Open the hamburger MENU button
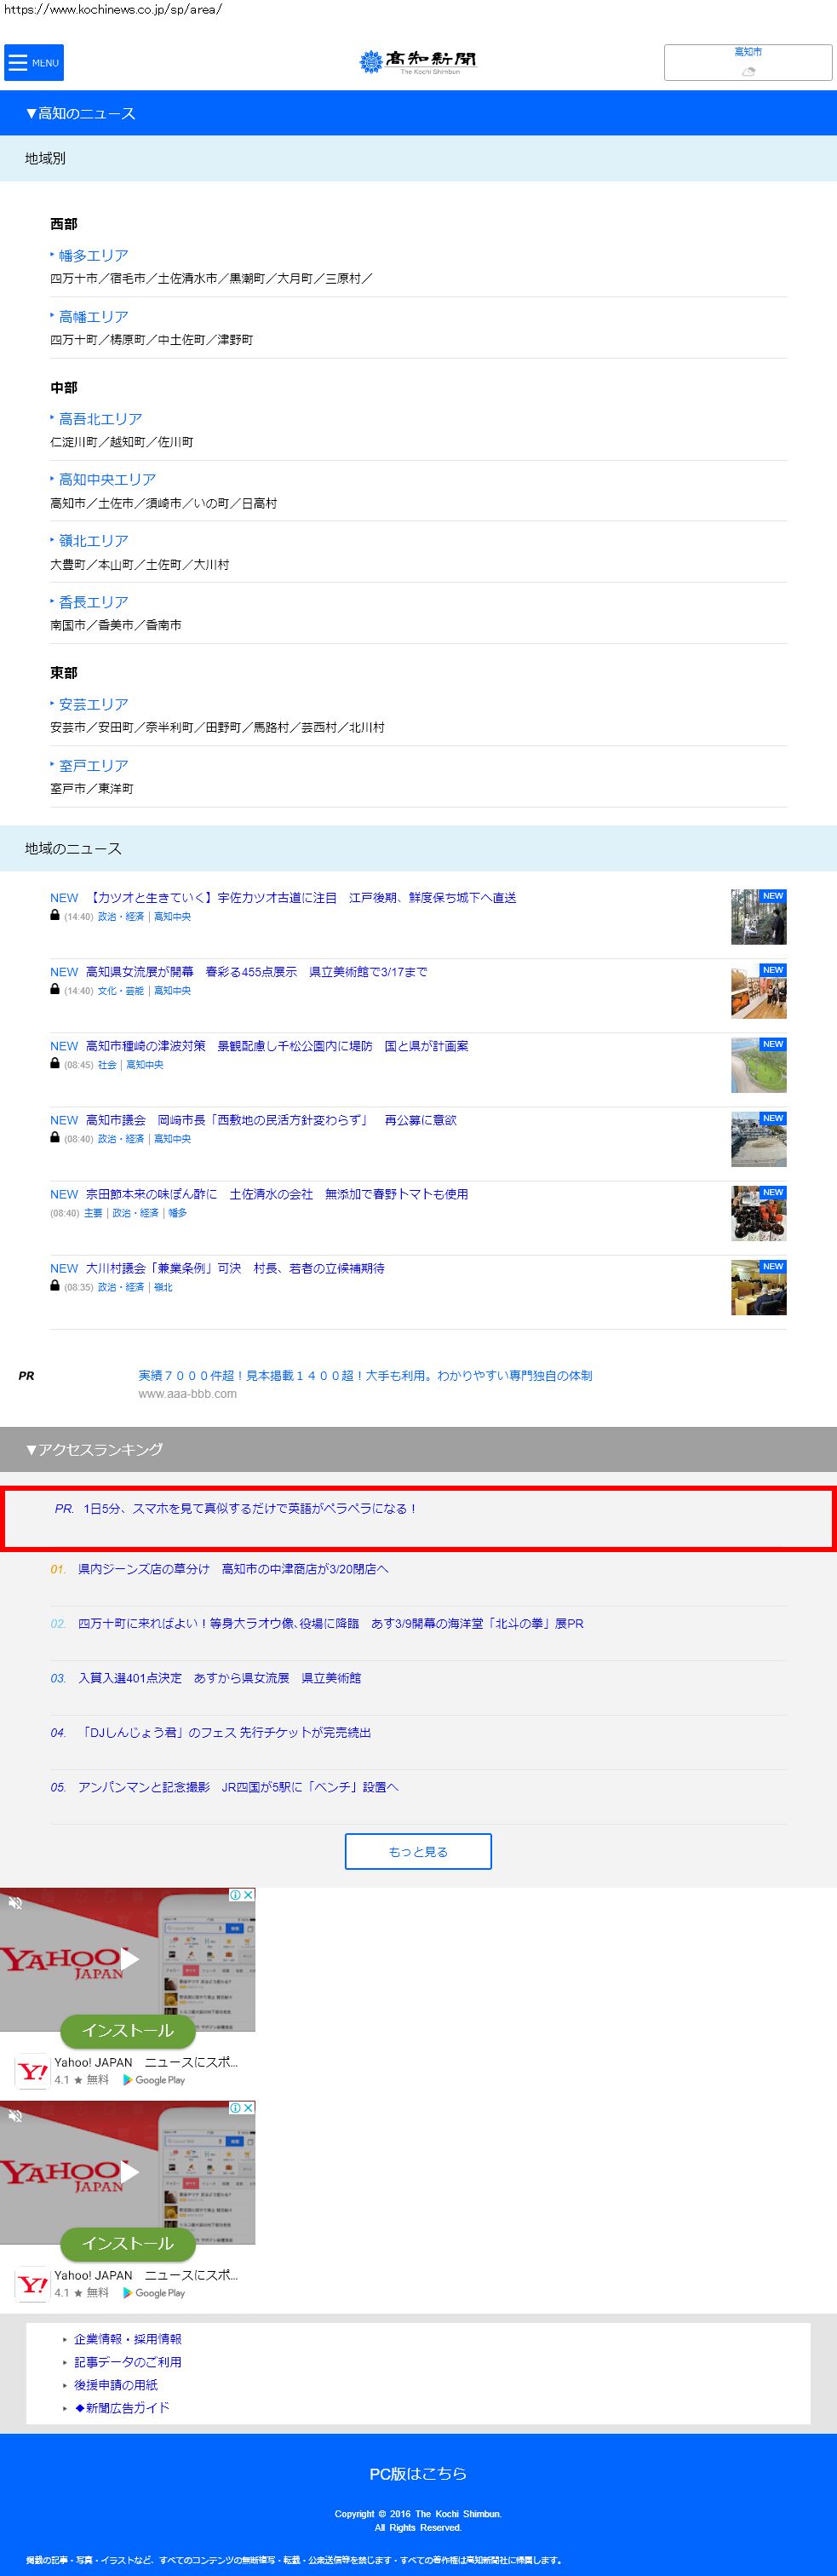Screen dimensions: 837x2576 (34, 63)
